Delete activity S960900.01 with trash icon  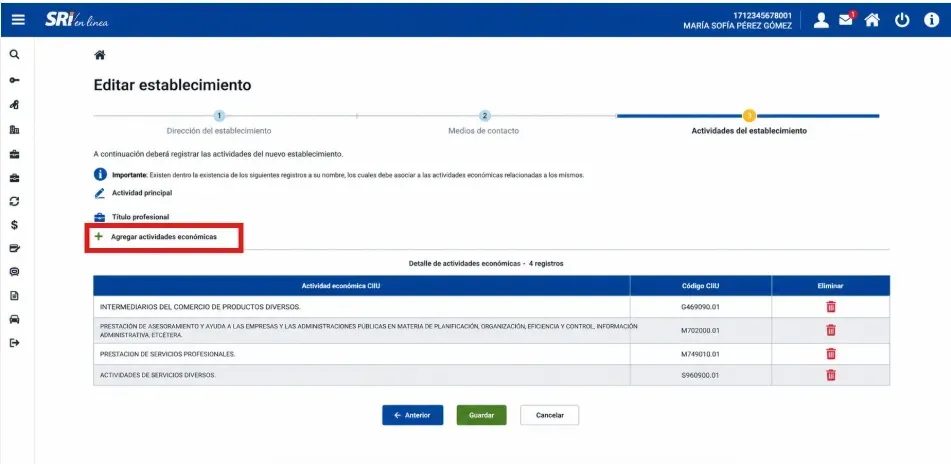click(831, 375)
